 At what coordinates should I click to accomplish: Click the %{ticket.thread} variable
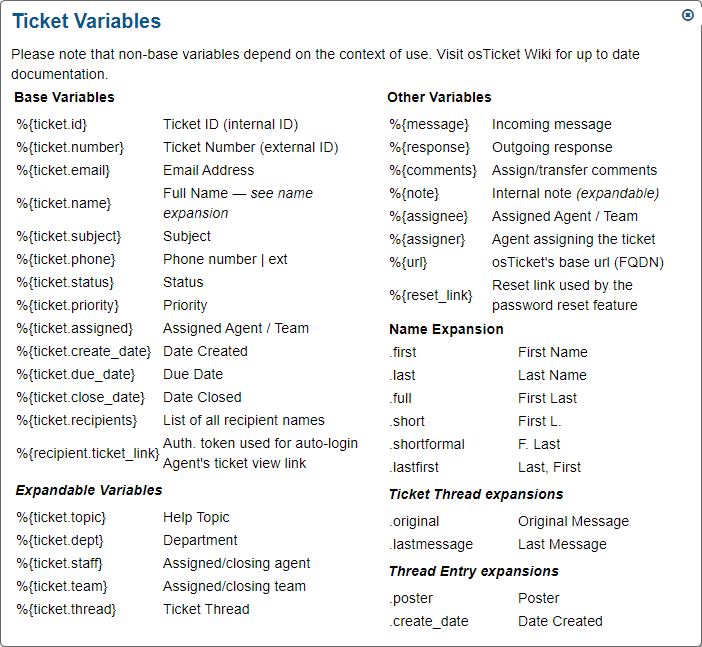(66, 609)
